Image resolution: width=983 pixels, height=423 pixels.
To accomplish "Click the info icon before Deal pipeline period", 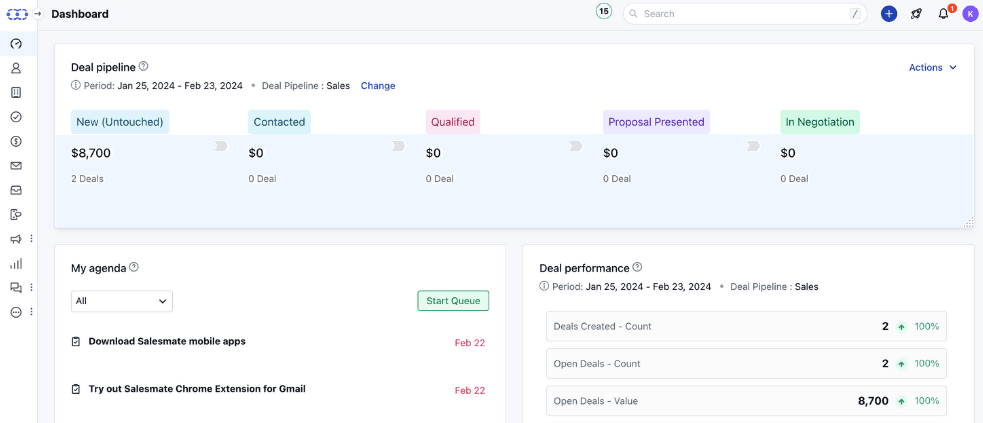I will tap(76, 86).
